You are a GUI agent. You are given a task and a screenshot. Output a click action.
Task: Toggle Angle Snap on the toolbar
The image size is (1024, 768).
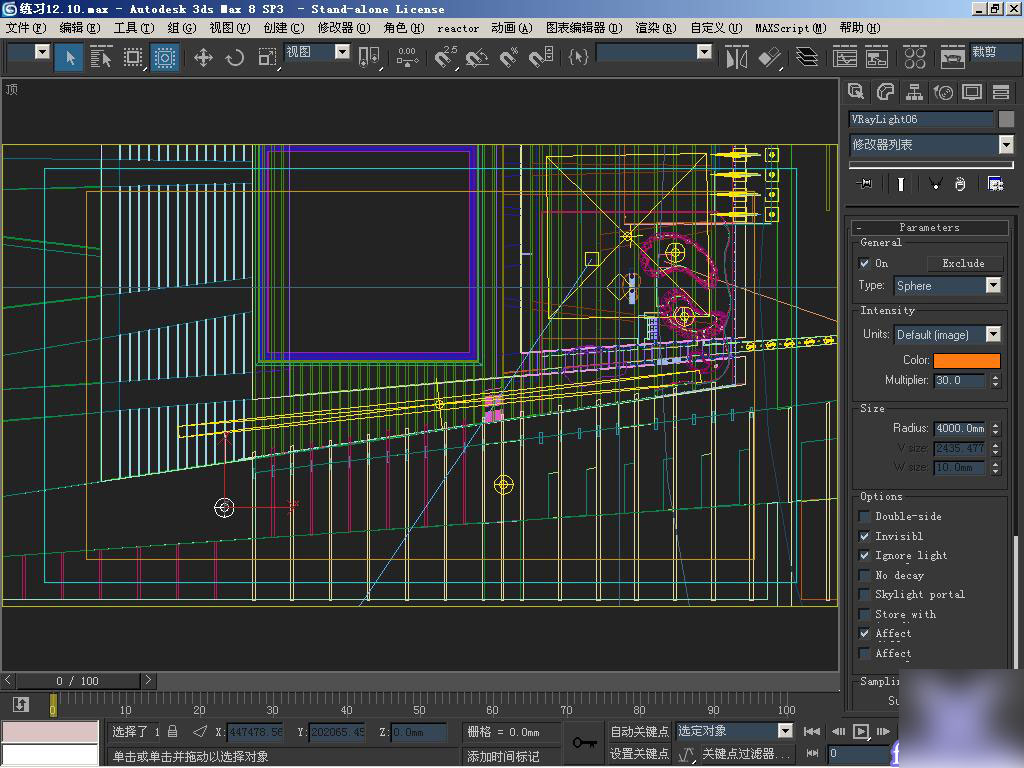click(477, 58)
